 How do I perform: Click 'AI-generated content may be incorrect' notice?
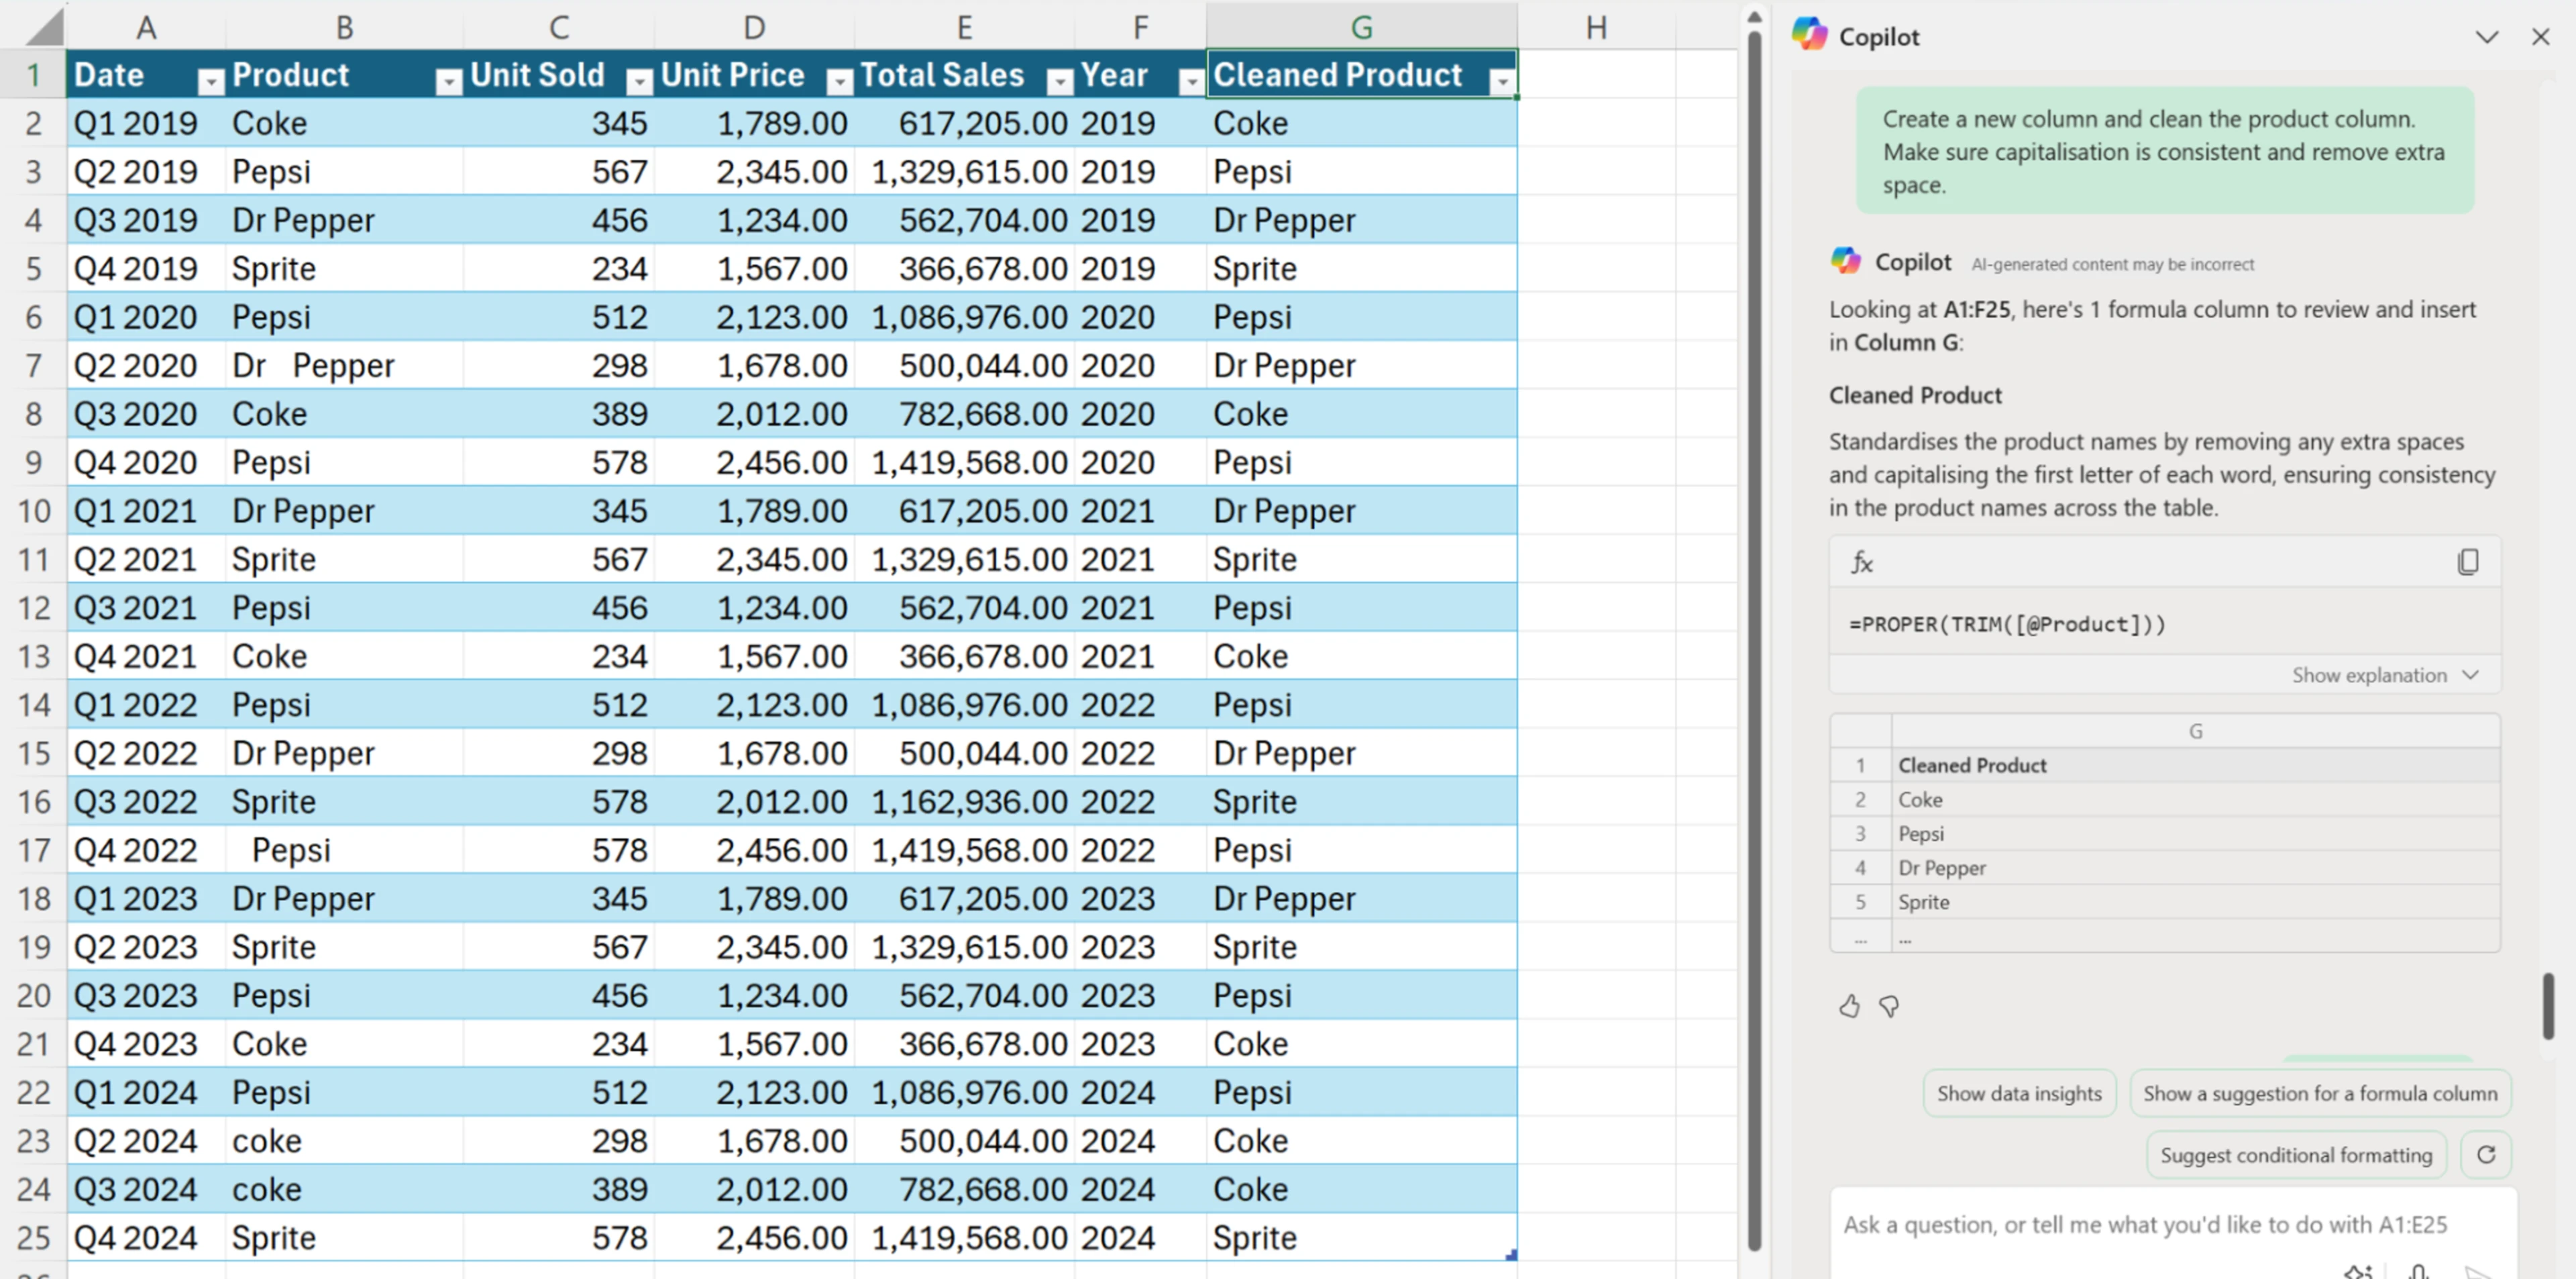(x=2112, y=264)
